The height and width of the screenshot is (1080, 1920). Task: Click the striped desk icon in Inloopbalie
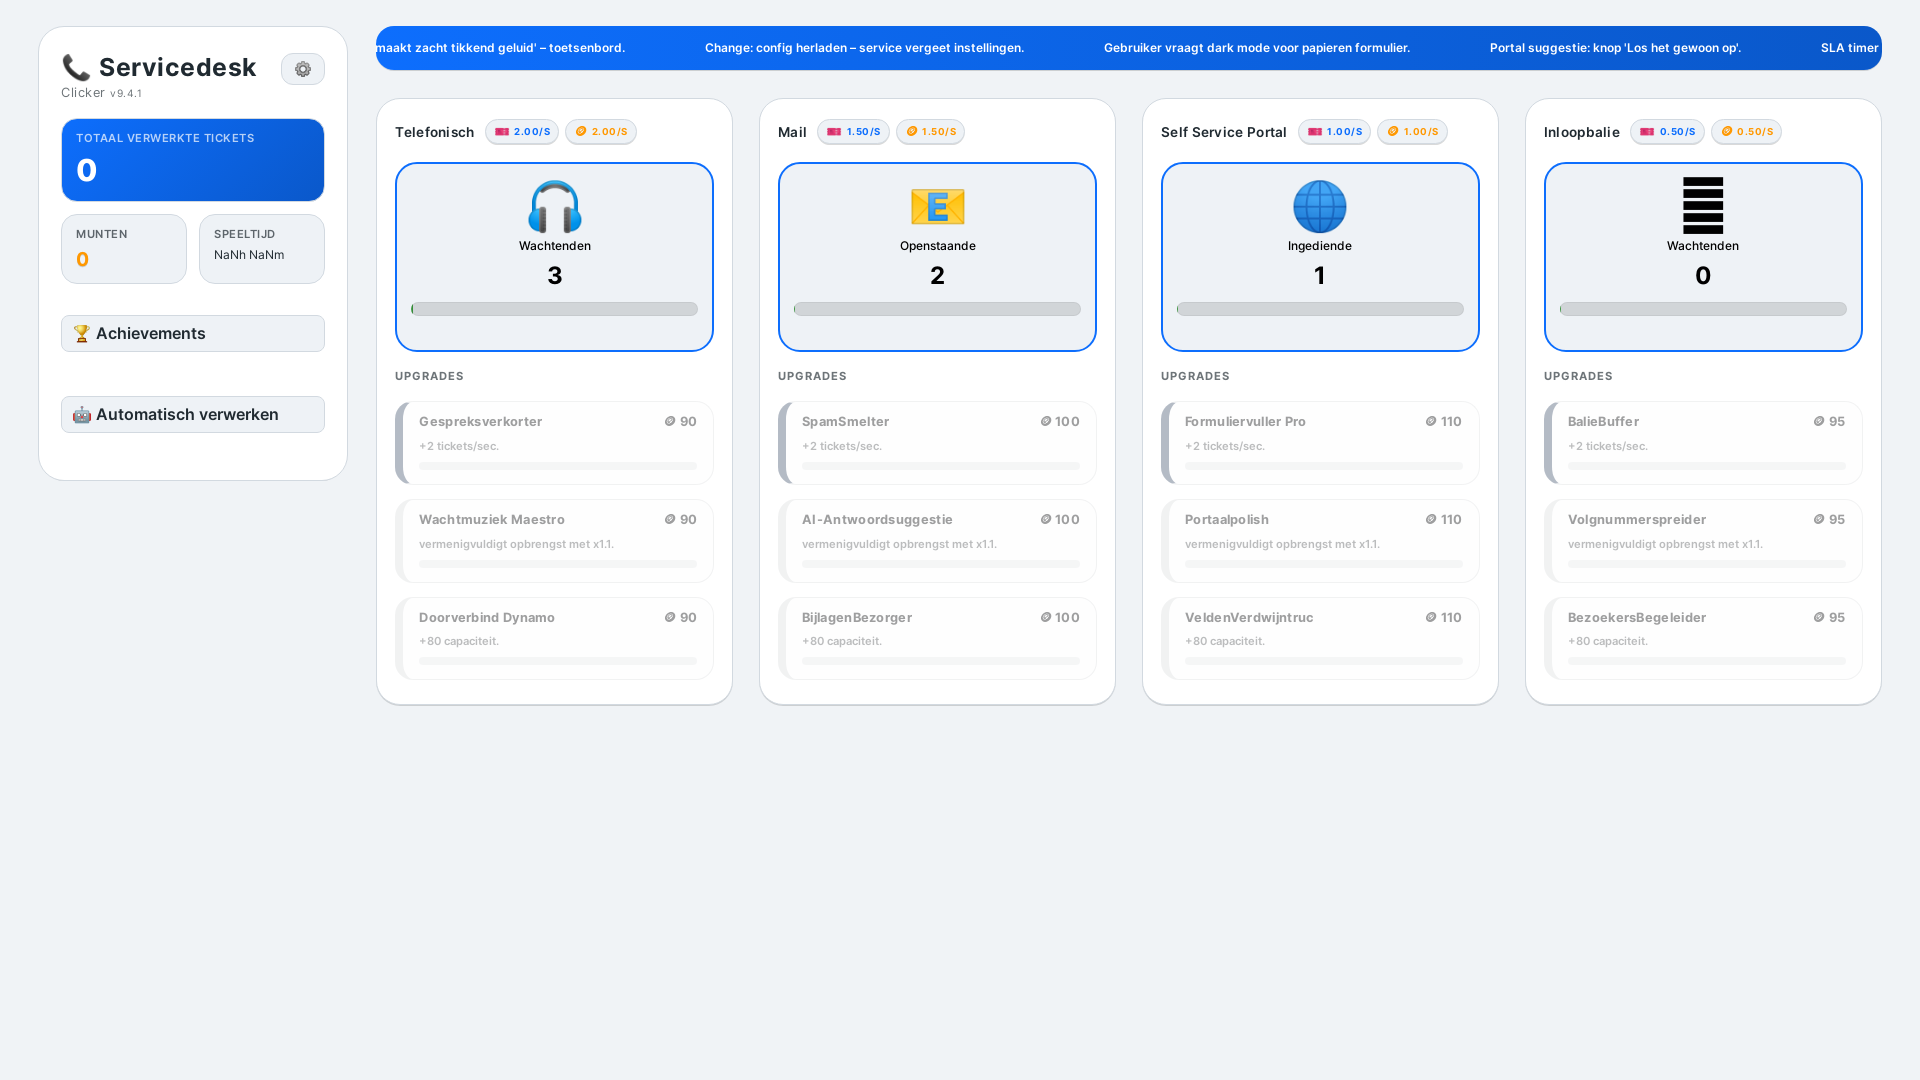pos(1703,206)
